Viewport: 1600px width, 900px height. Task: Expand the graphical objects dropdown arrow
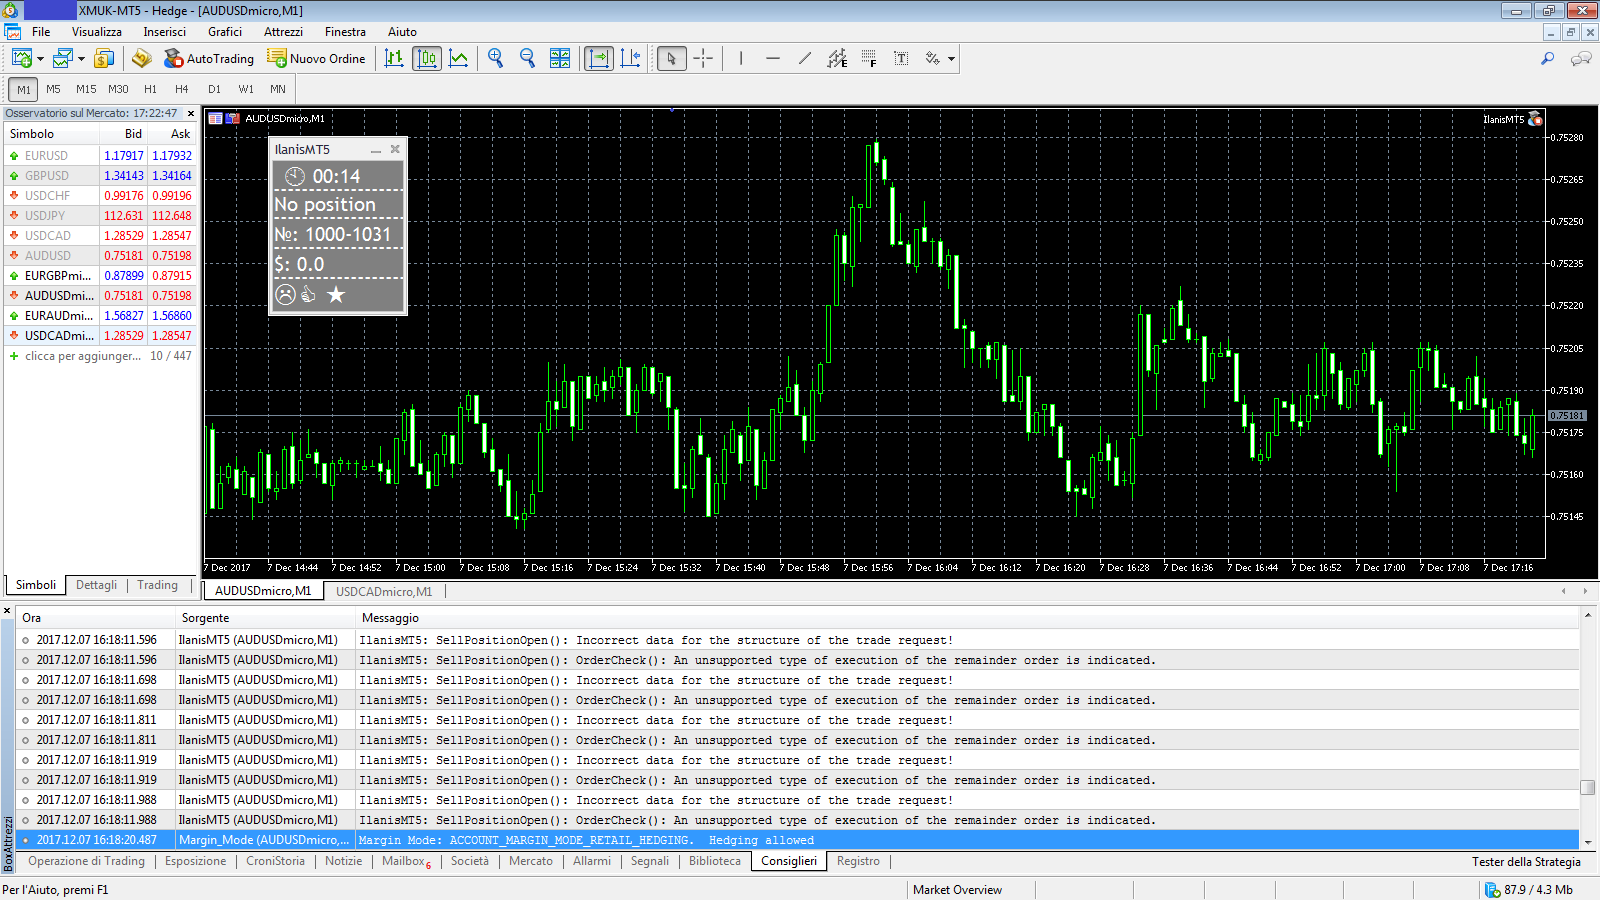click(951, 59)
